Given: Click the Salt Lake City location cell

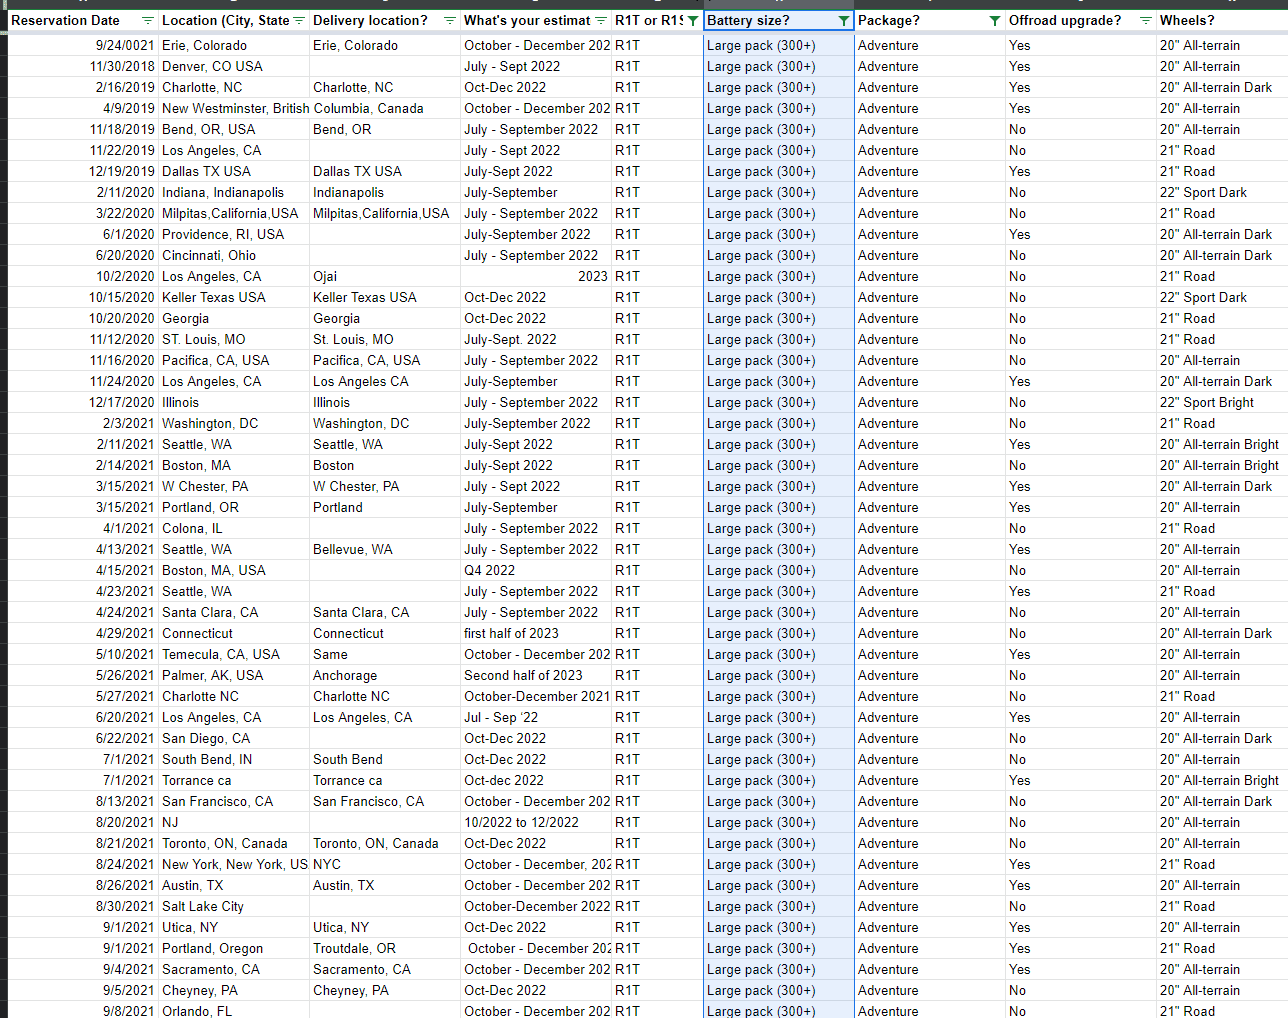Looking at the screenshot, I should click(234, 907).
